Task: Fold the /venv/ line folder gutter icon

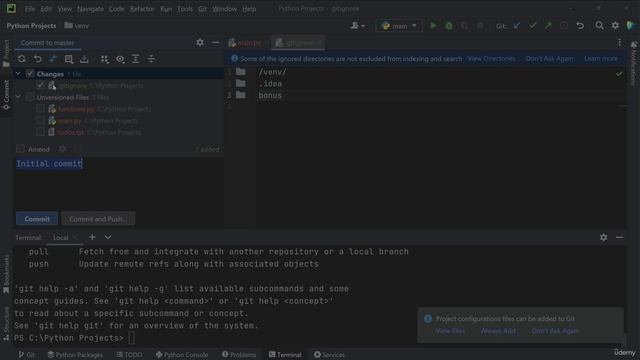Action: pyautogui.click(x=241, y=72)
